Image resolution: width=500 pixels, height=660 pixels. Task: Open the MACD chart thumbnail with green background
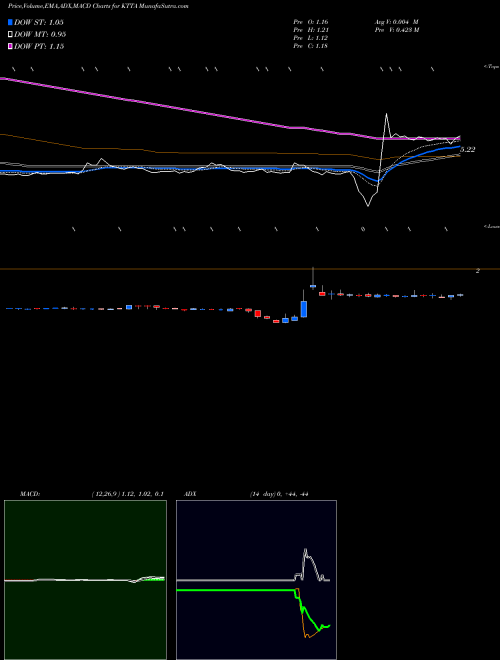[85, 580]
